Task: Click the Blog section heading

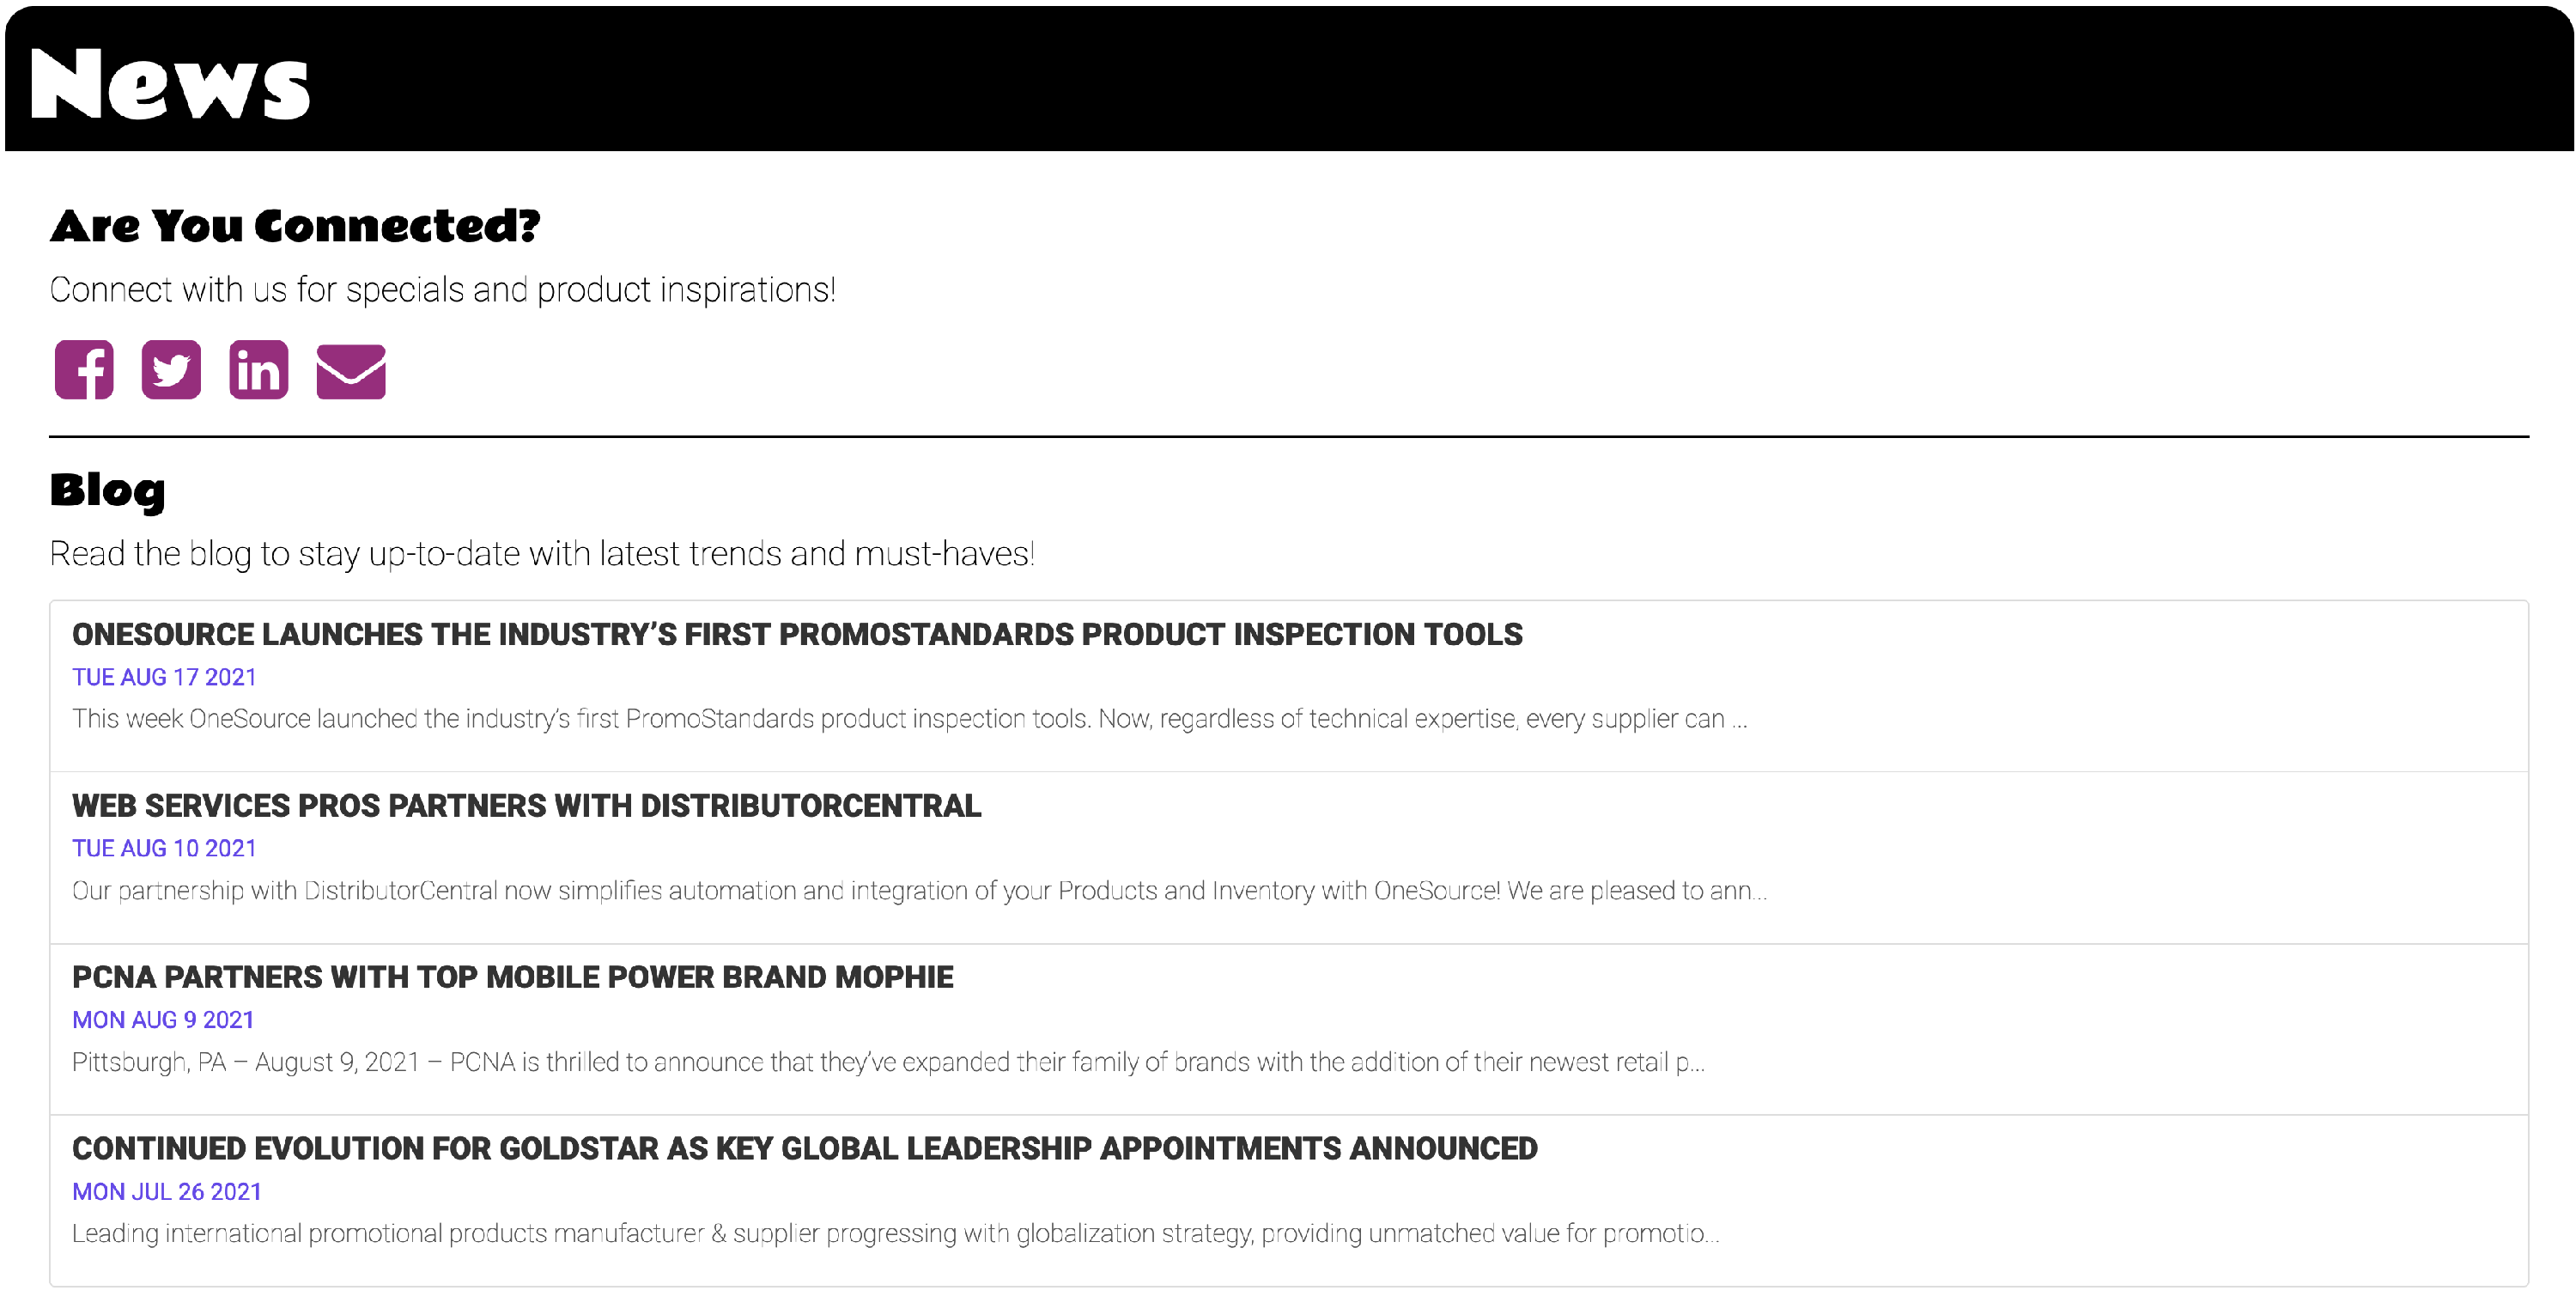Action: click(107, 491)
